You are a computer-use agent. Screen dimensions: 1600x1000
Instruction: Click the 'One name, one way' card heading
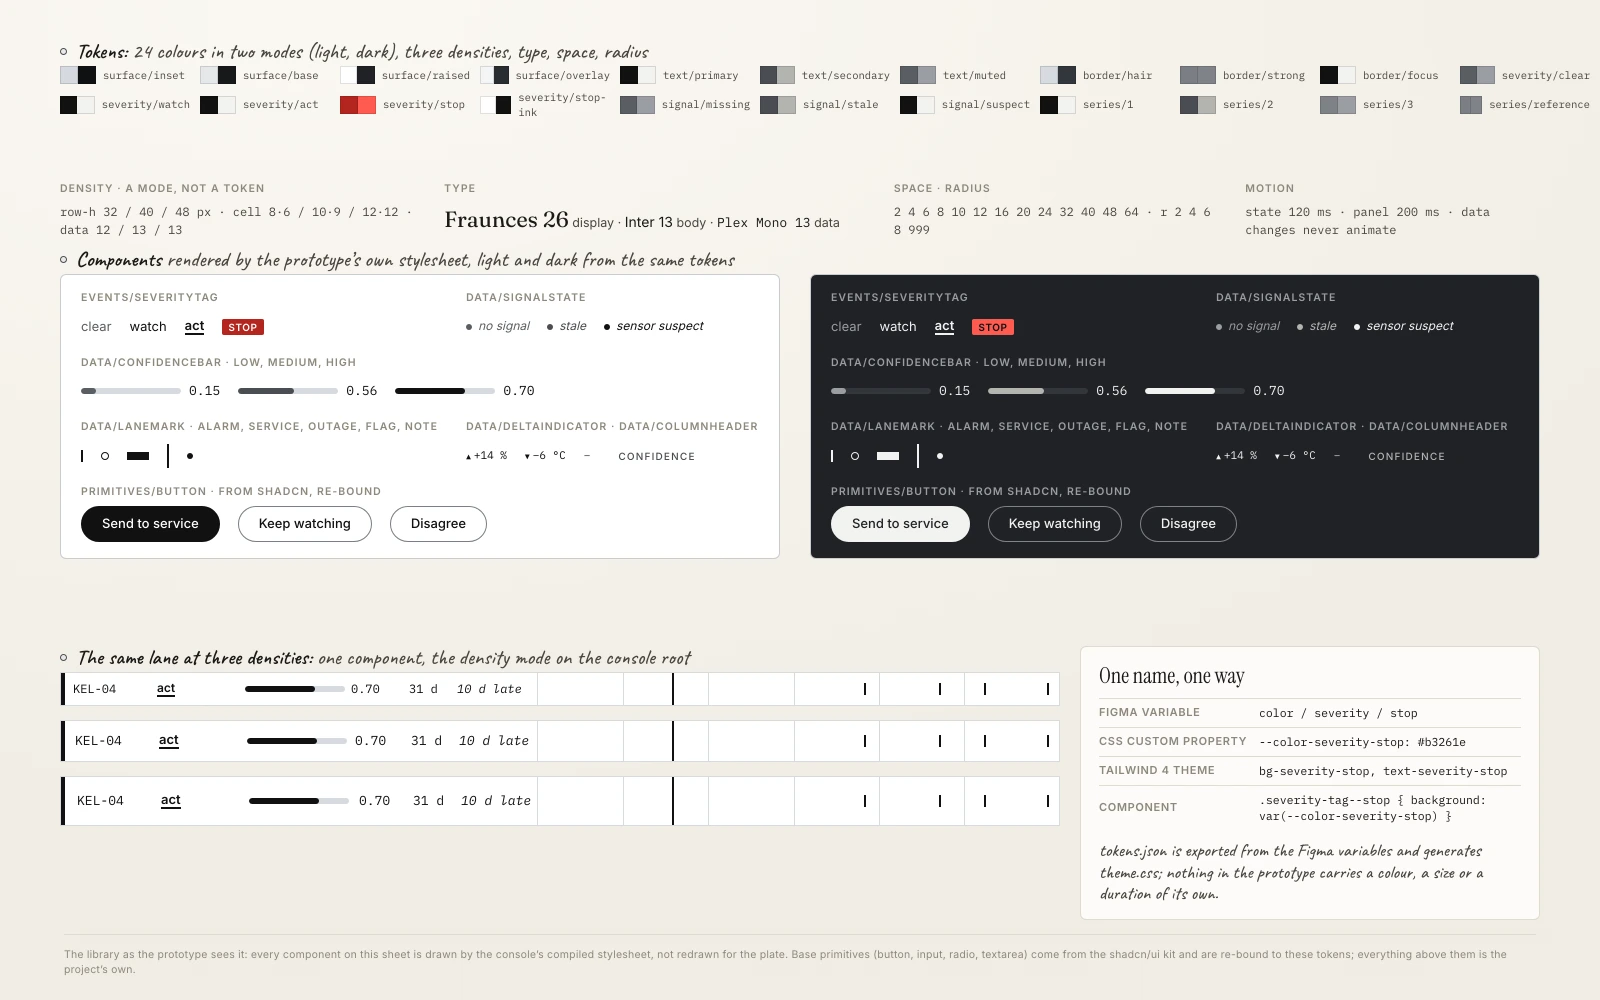tap(1172, 676)
